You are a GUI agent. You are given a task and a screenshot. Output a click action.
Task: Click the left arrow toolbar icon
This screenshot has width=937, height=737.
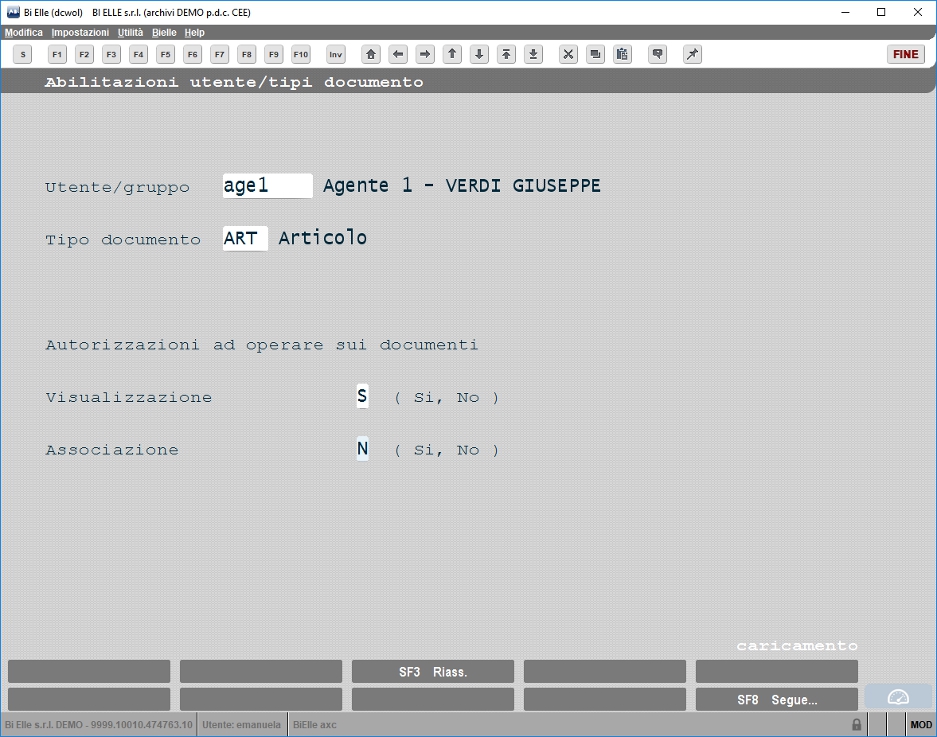click(x=398, y=54)
